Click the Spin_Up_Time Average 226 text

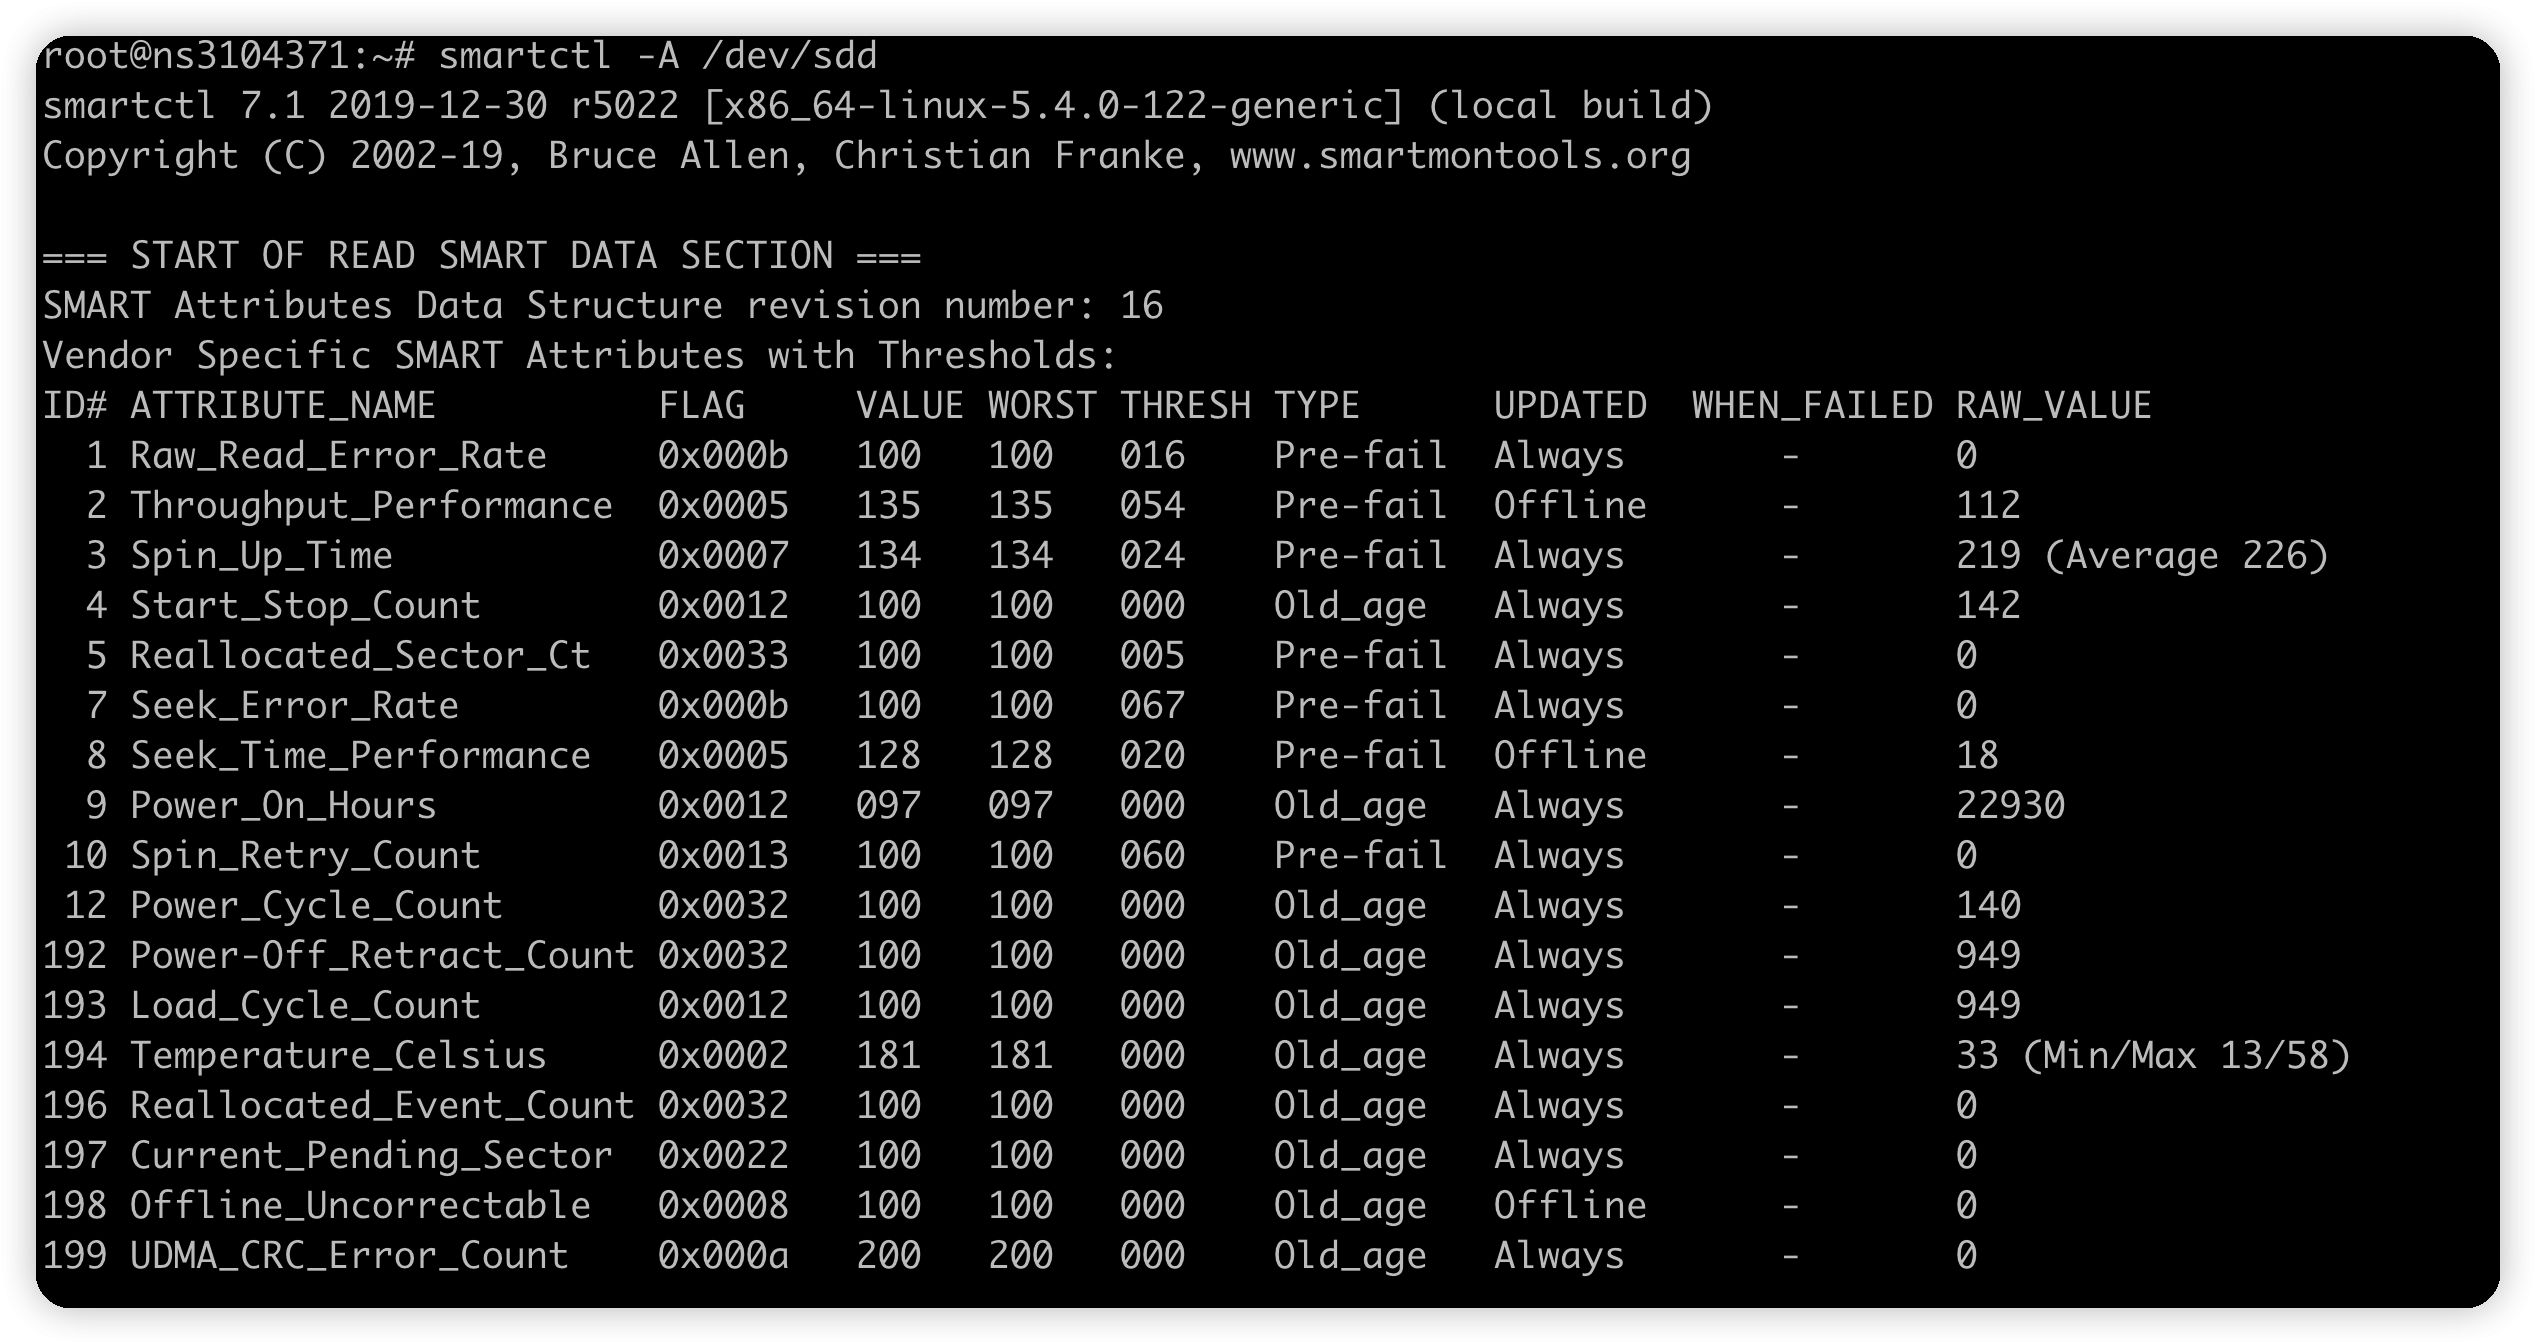[x=2185, y=556]
